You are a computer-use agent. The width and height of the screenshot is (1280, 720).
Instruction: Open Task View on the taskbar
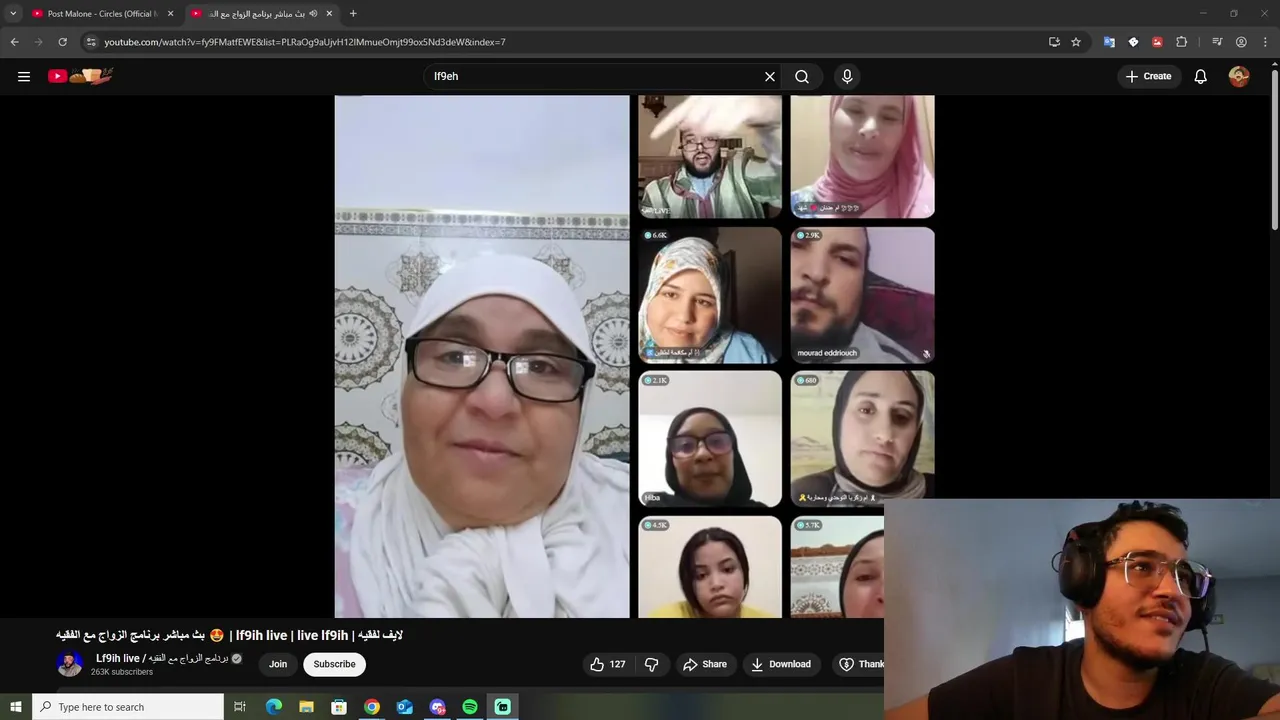pyautogui.click(x=240, y=707)
